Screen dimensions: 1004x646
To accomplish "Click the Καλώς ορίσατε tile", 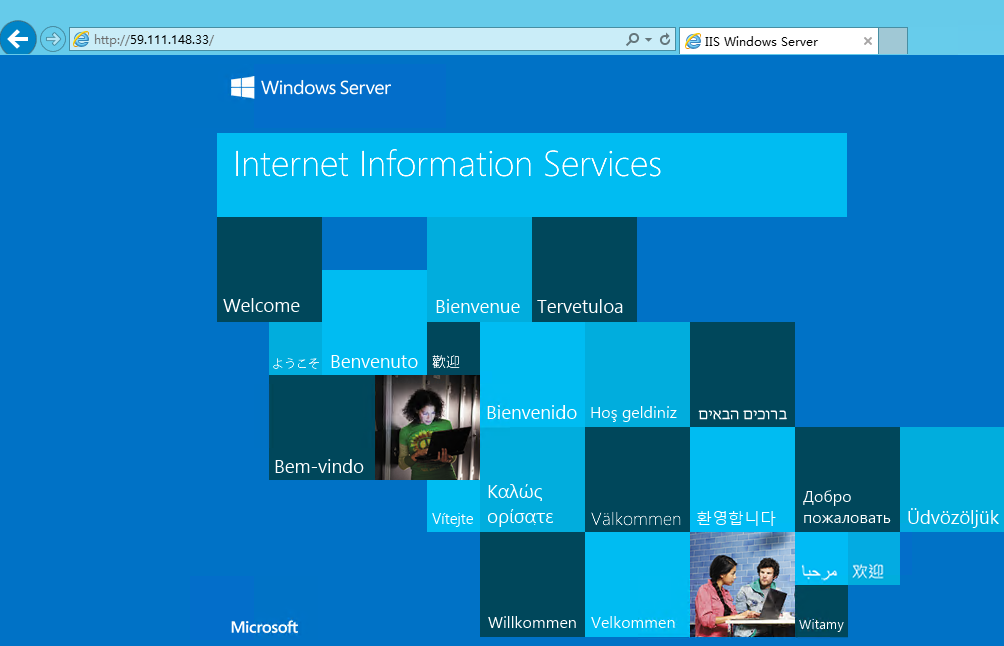I will [x=532, y=480].
